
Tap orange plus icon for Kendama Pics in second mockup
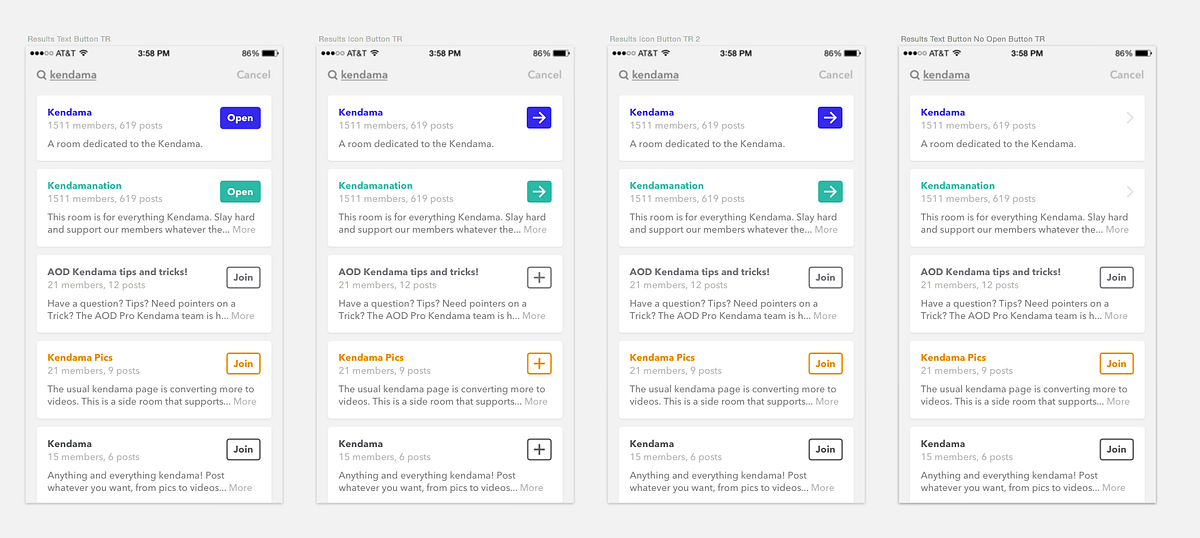tap(539, 363)
